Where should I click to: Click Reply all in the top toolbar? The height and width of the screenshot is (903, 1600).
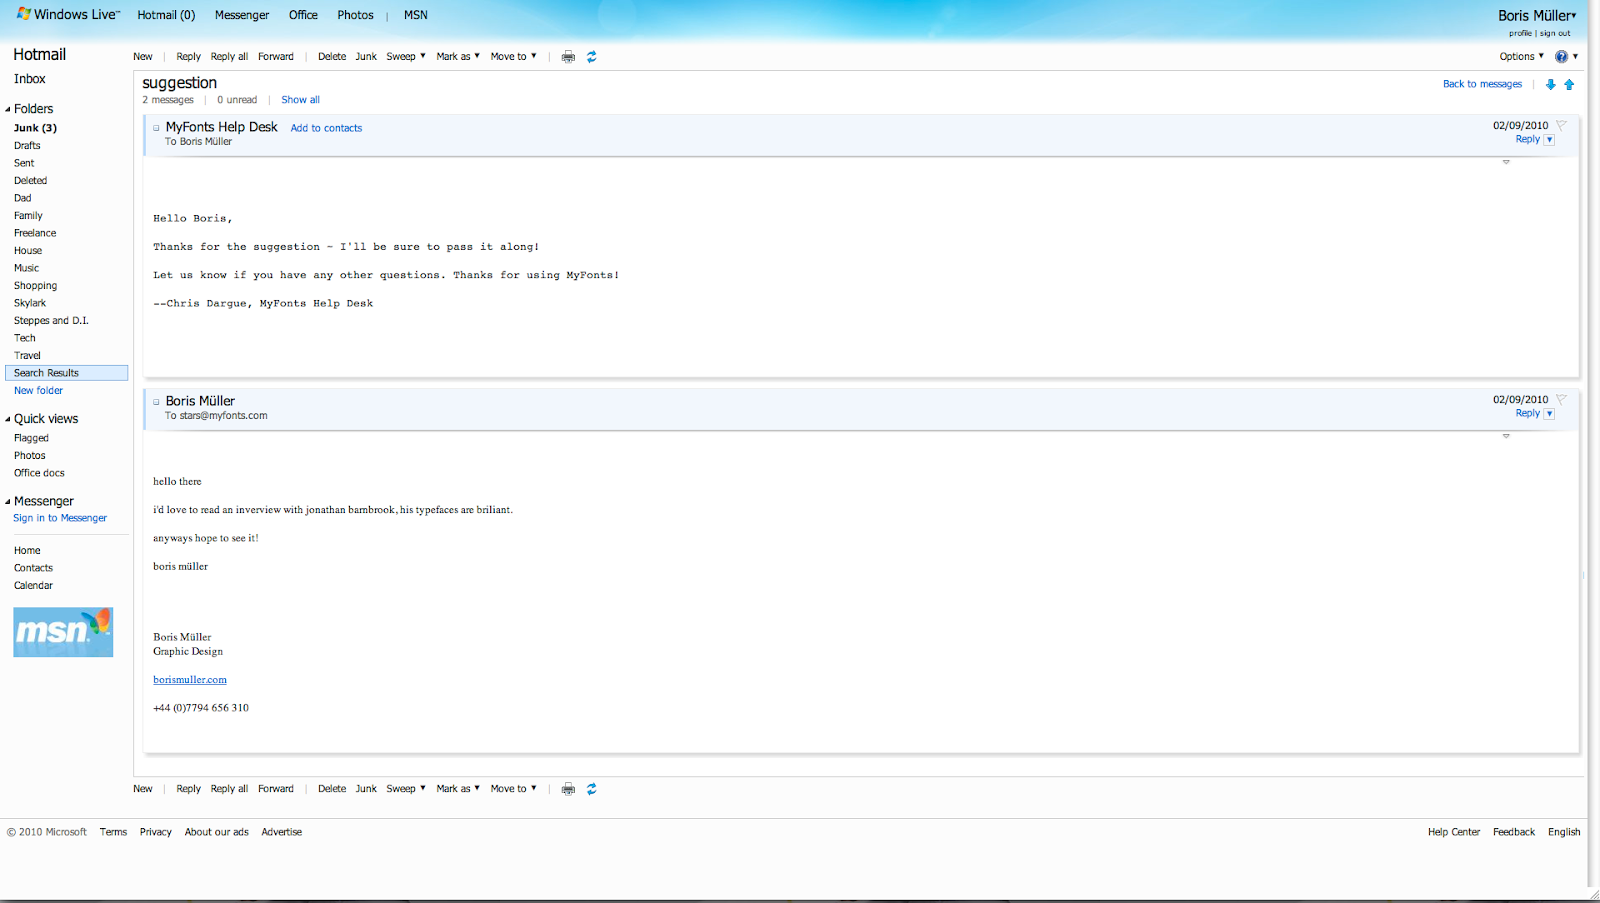[x=229, y=57]
